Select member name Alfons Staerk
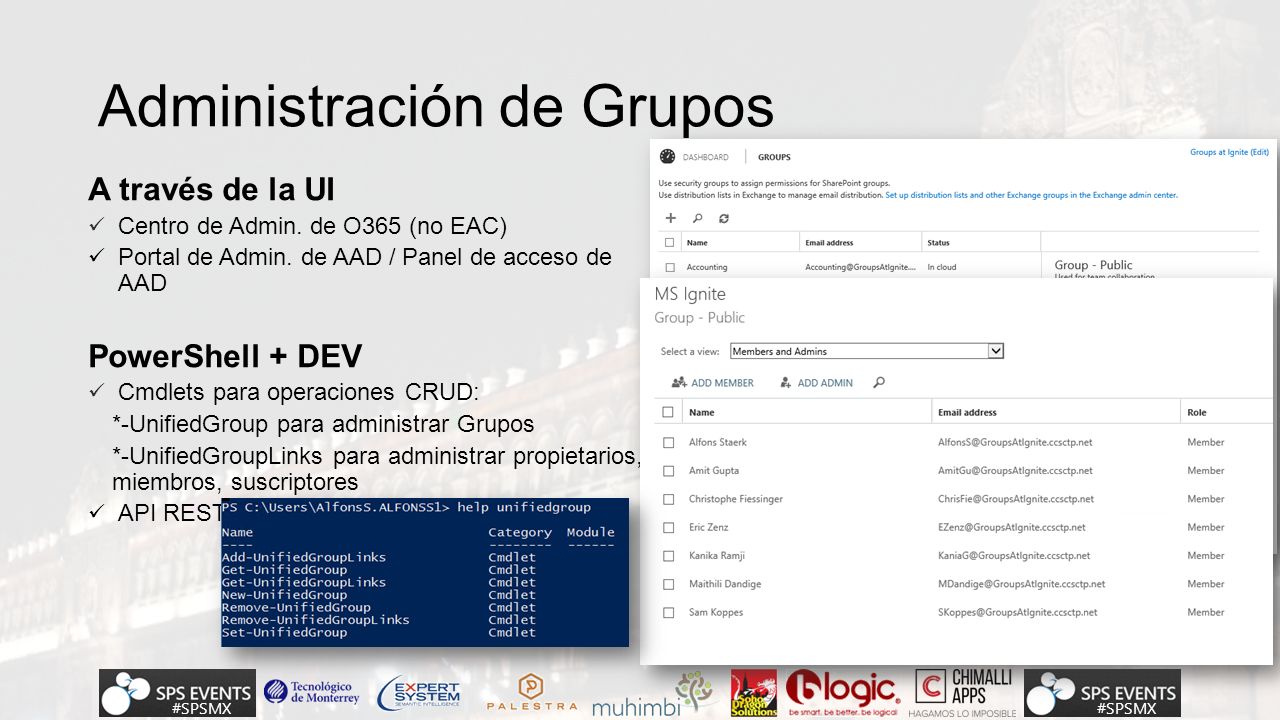Image resolution: width=1280 pixels, height=720 pixels. click(718, 442)
